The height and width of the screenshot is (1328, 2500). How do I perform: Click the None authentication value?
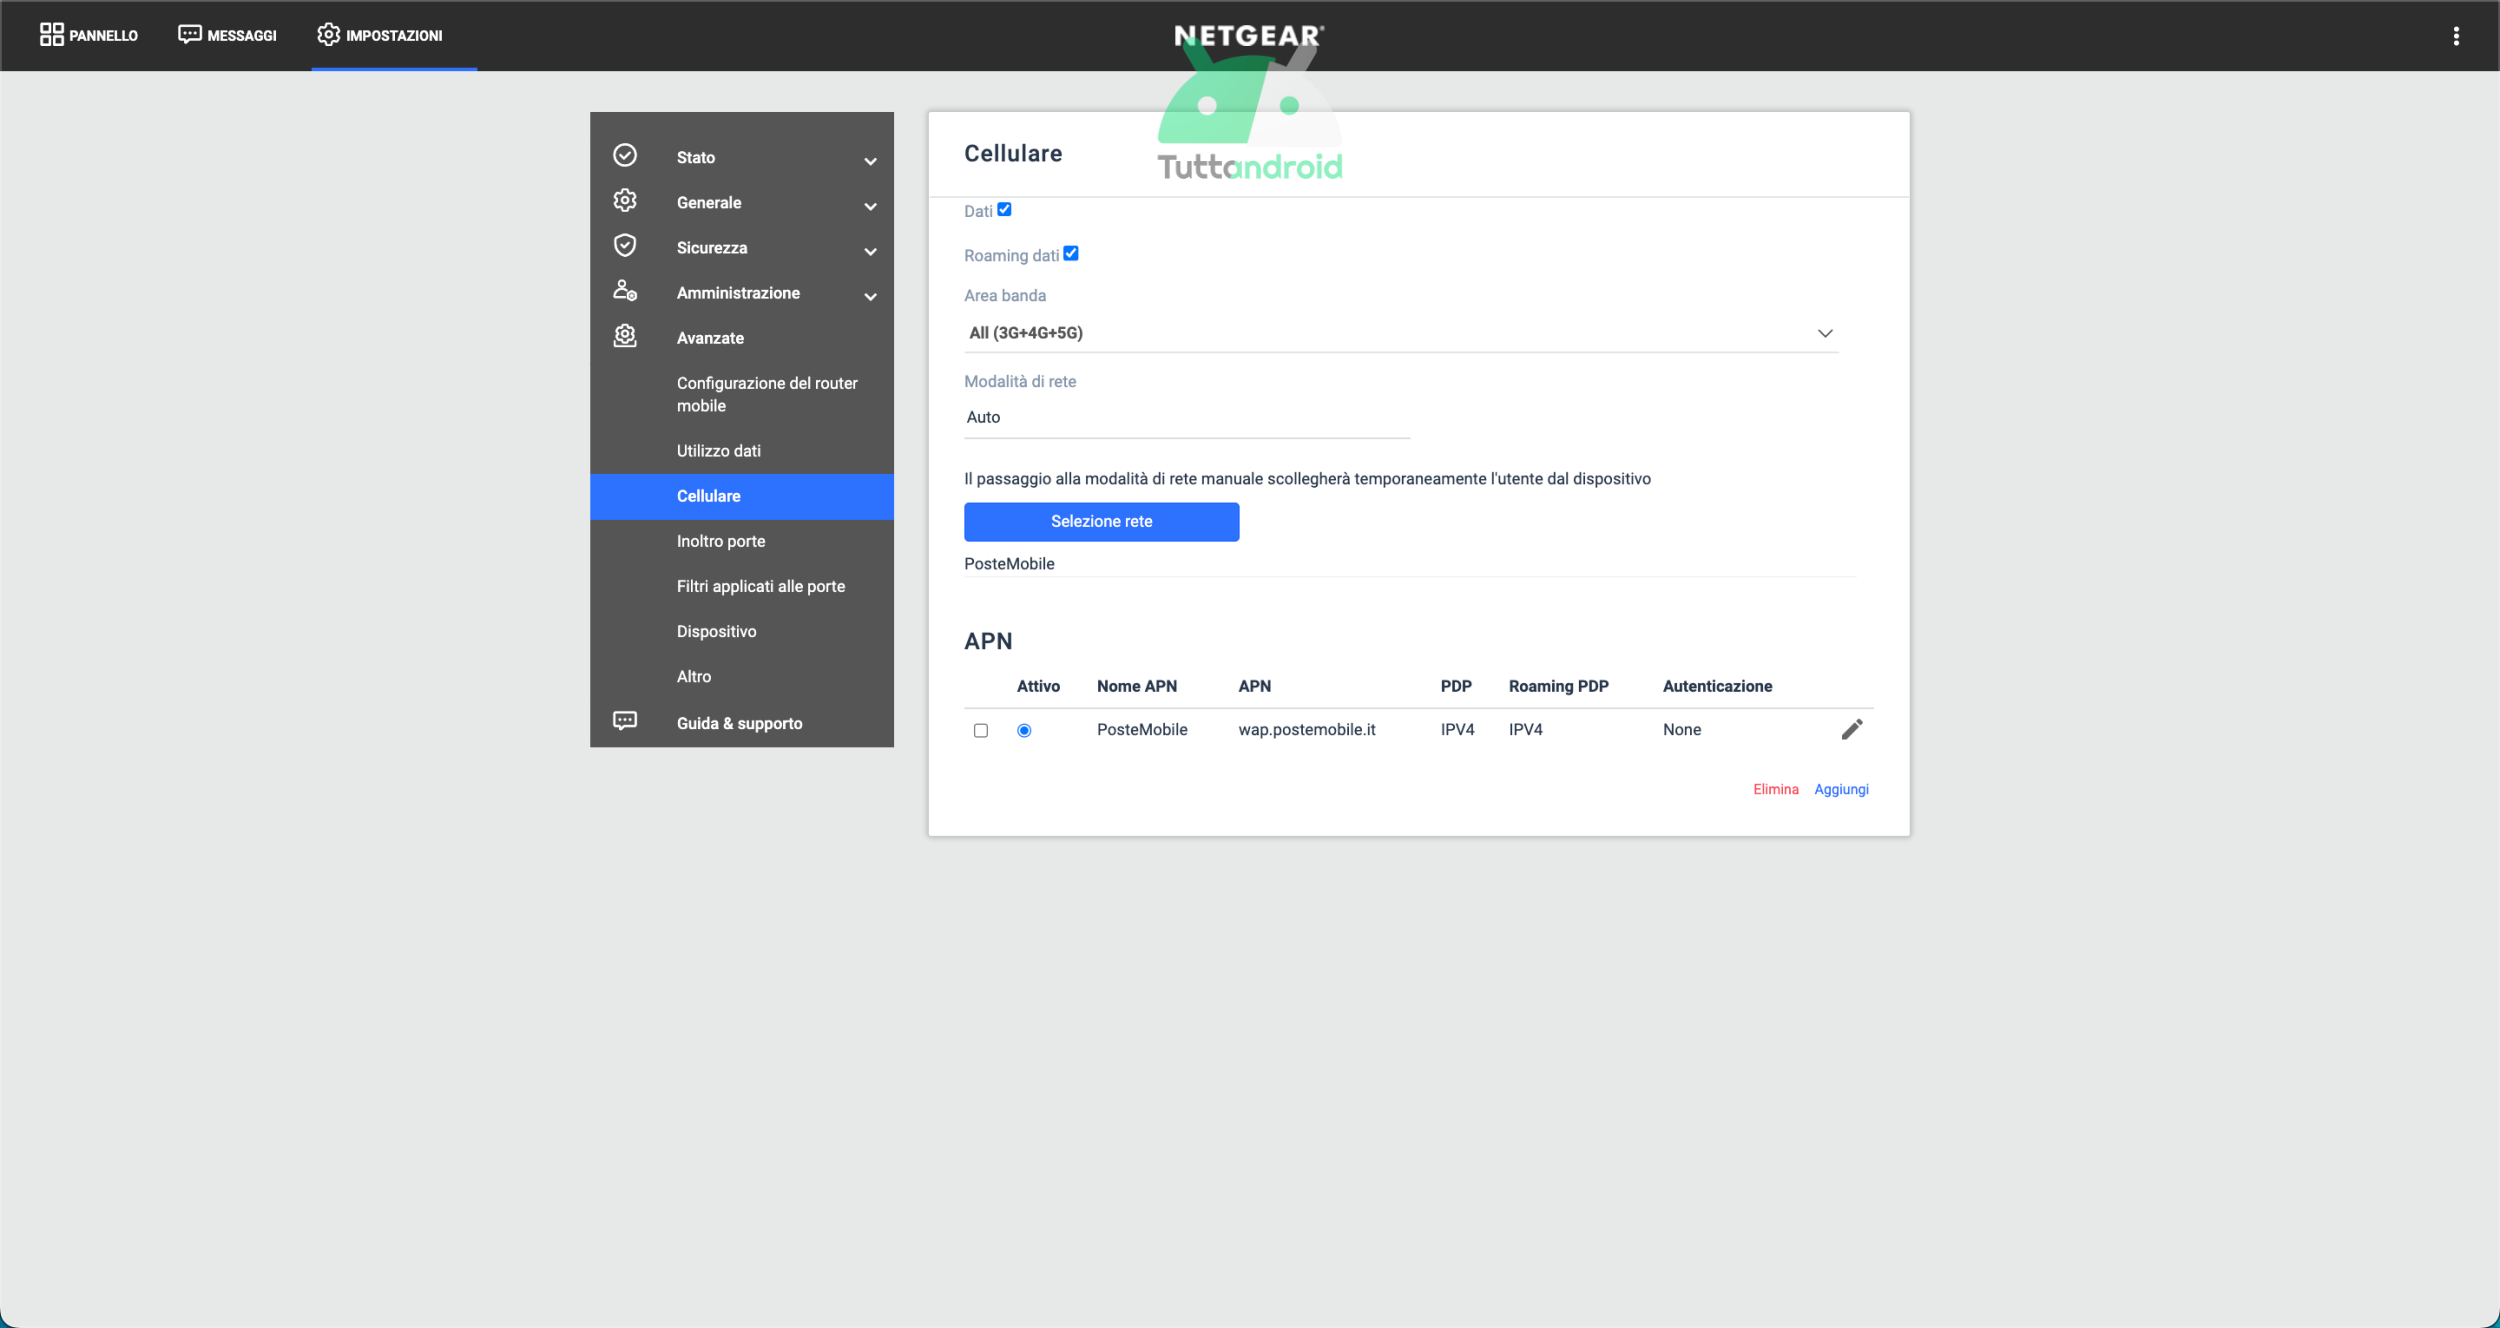pos(1682,730)
